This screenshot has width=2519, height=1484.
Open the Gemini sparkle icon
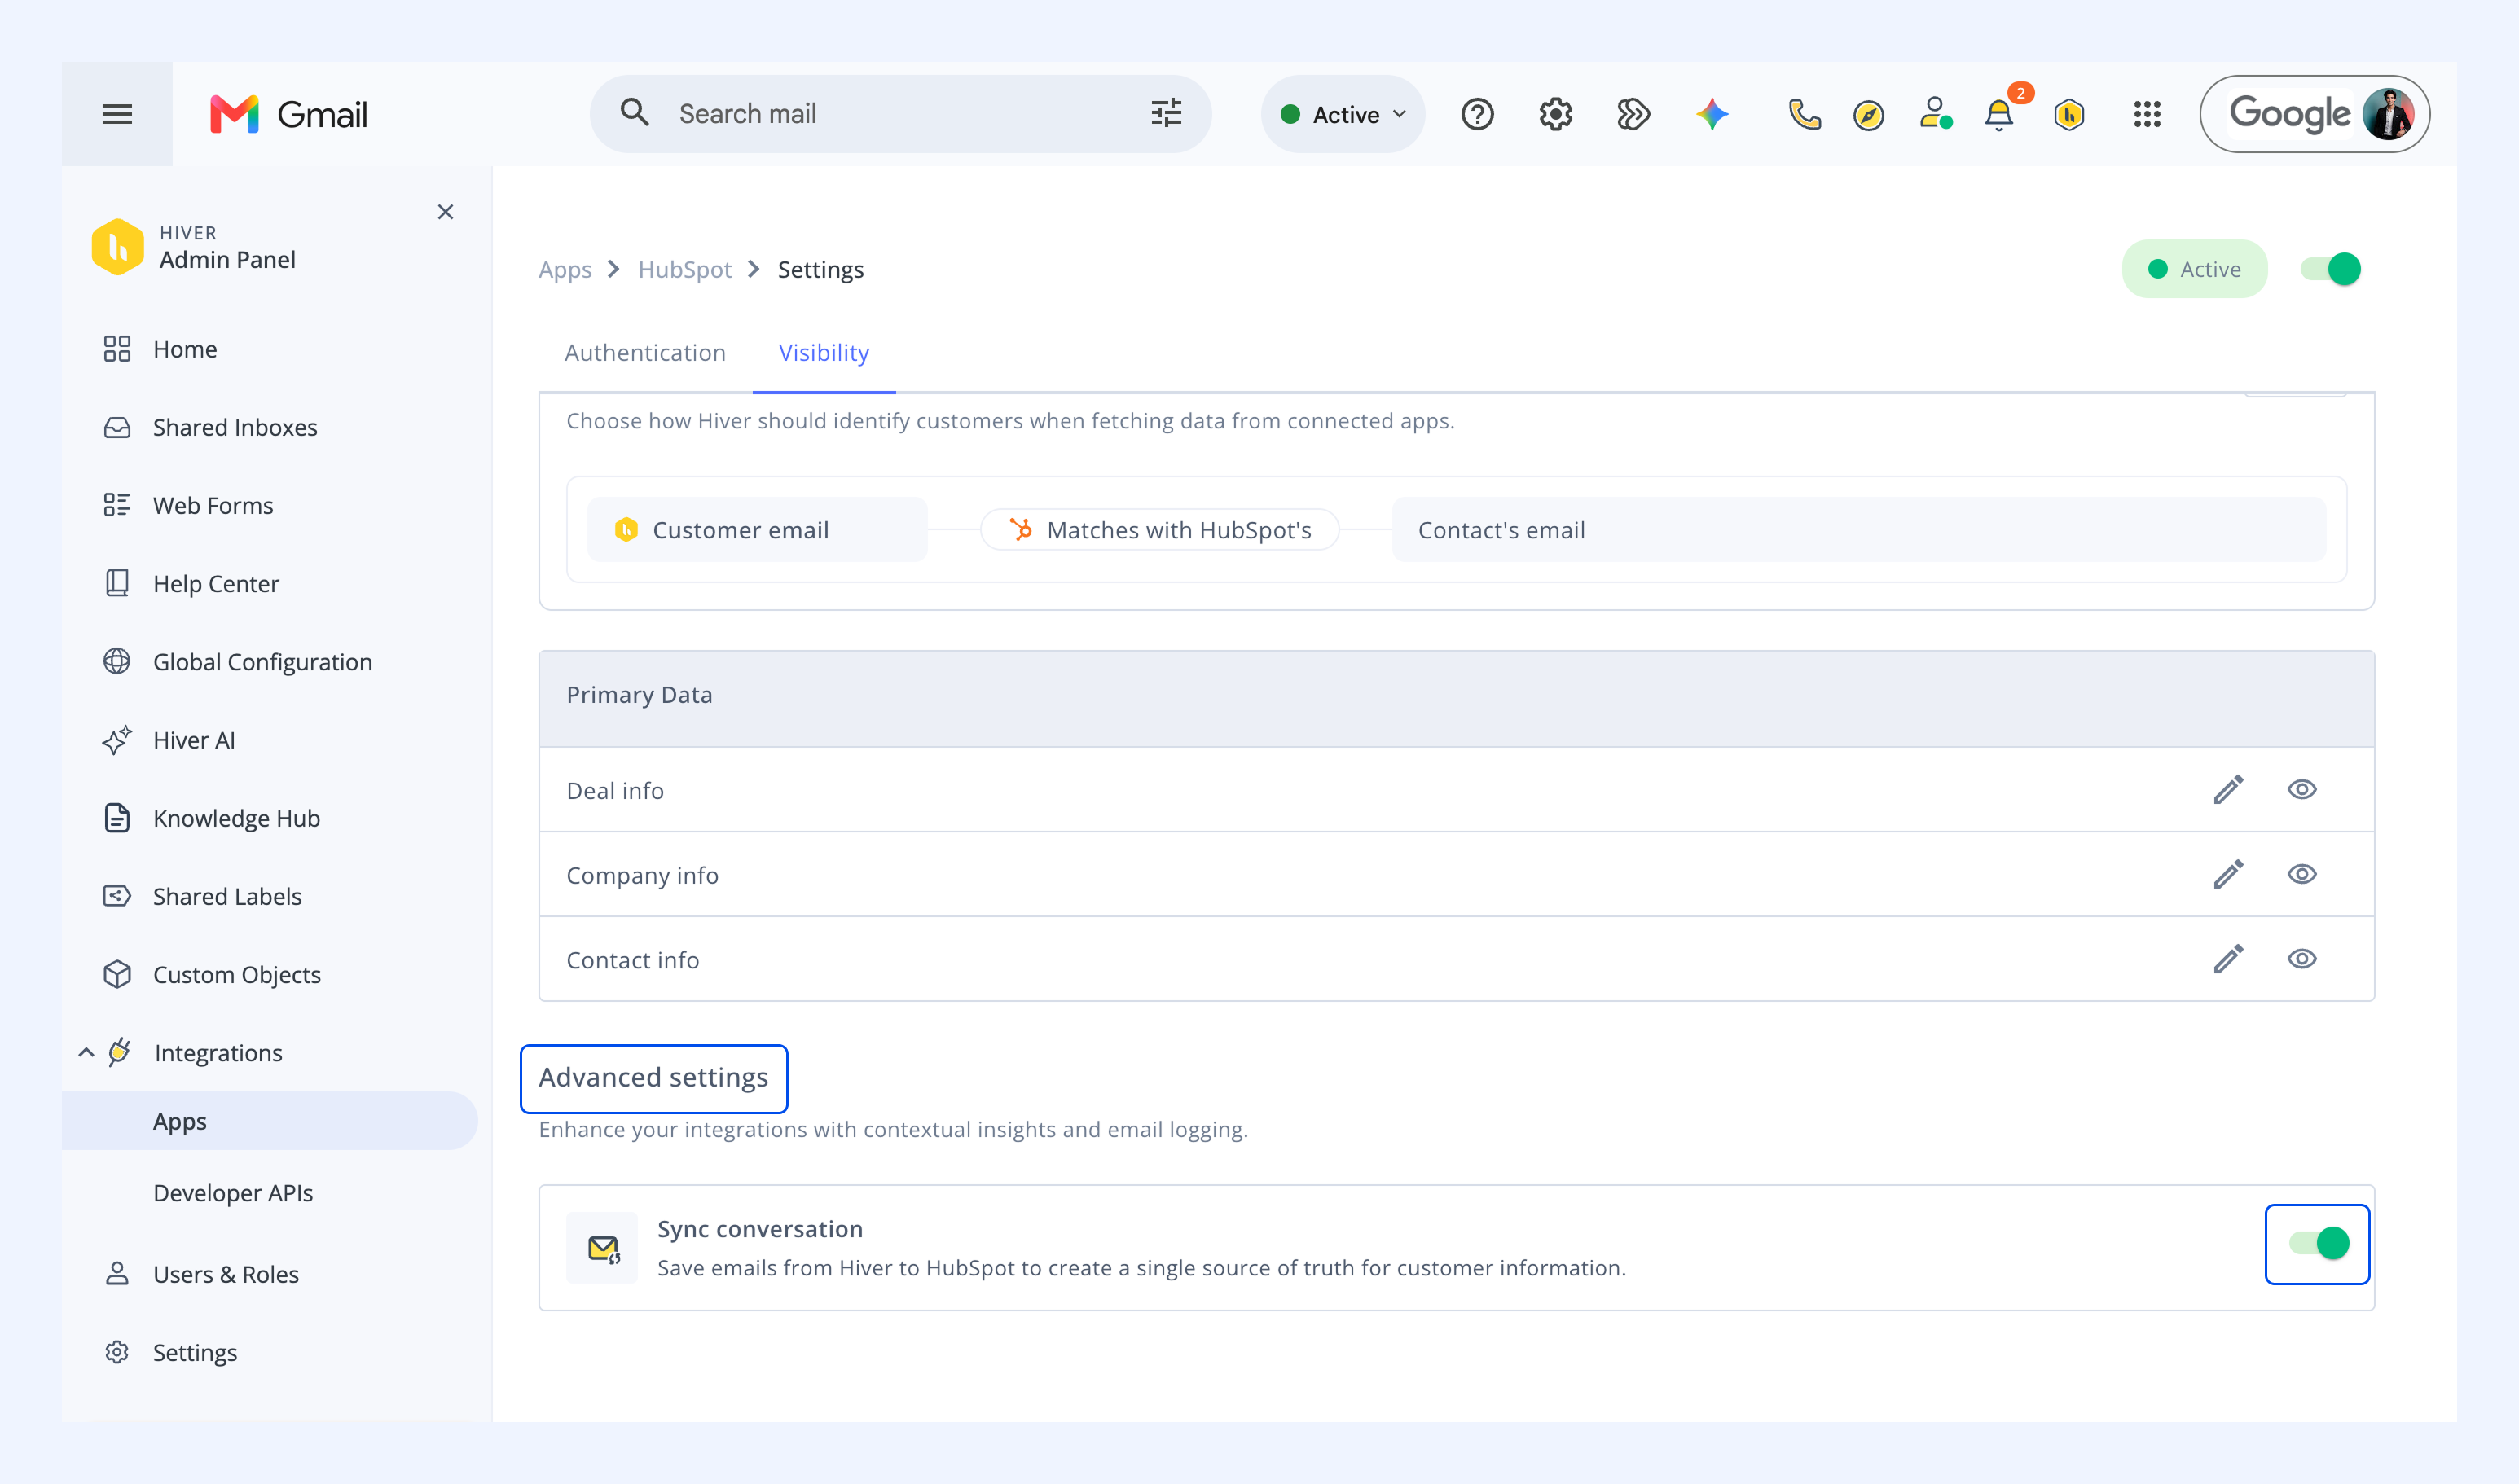[x=1712, y=114]
